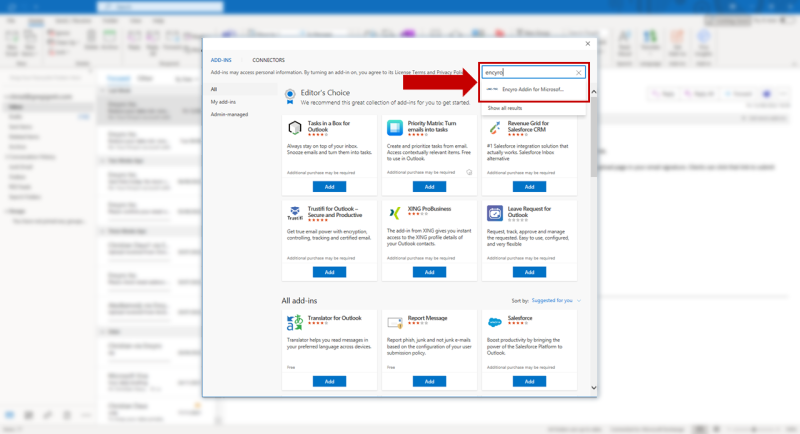
Task: Open the Report Message title
Action: point(427,318)
